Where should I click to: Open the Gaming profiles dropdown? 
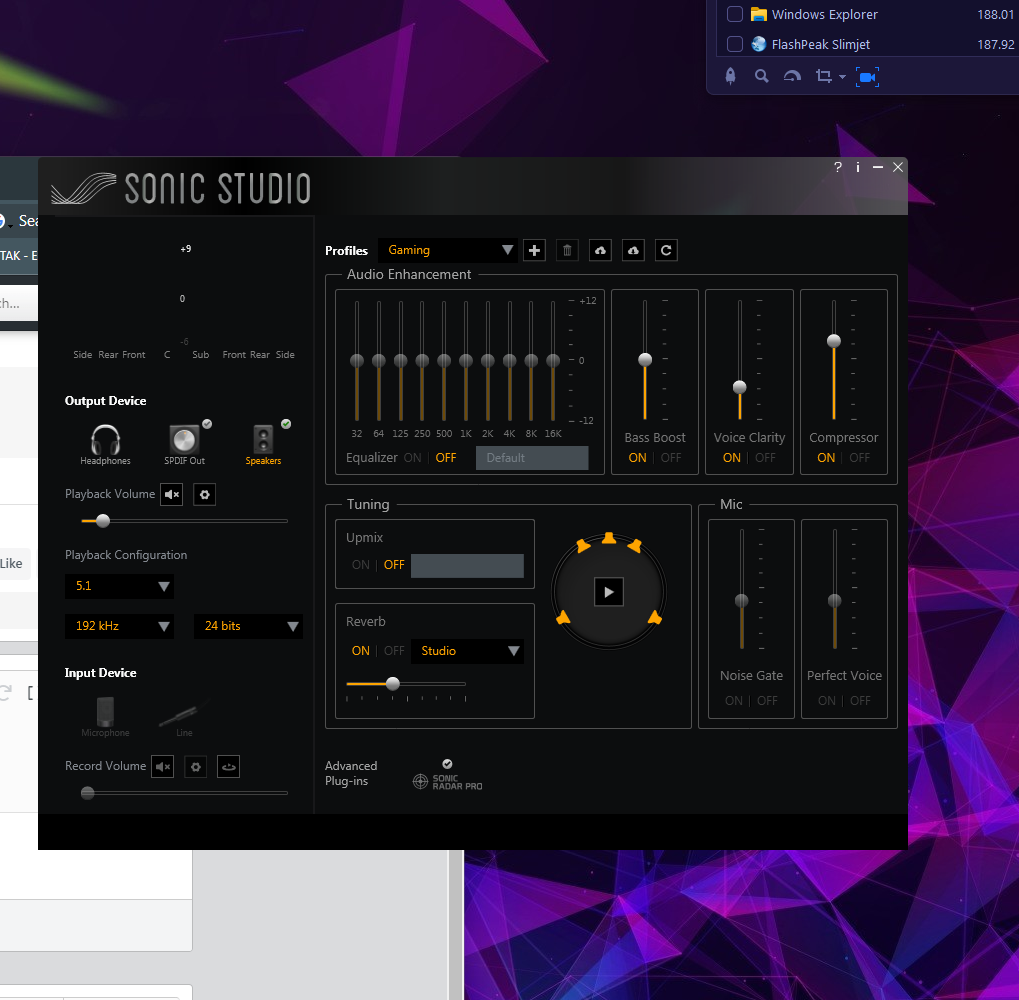tap(448, 250)
